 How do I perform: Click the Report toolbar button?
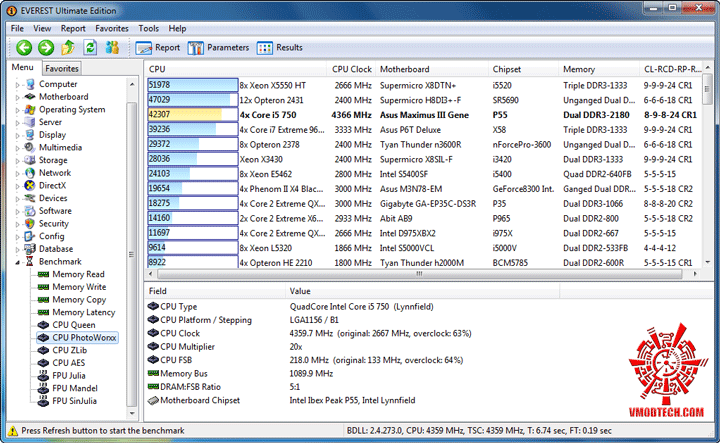[158, 48]
